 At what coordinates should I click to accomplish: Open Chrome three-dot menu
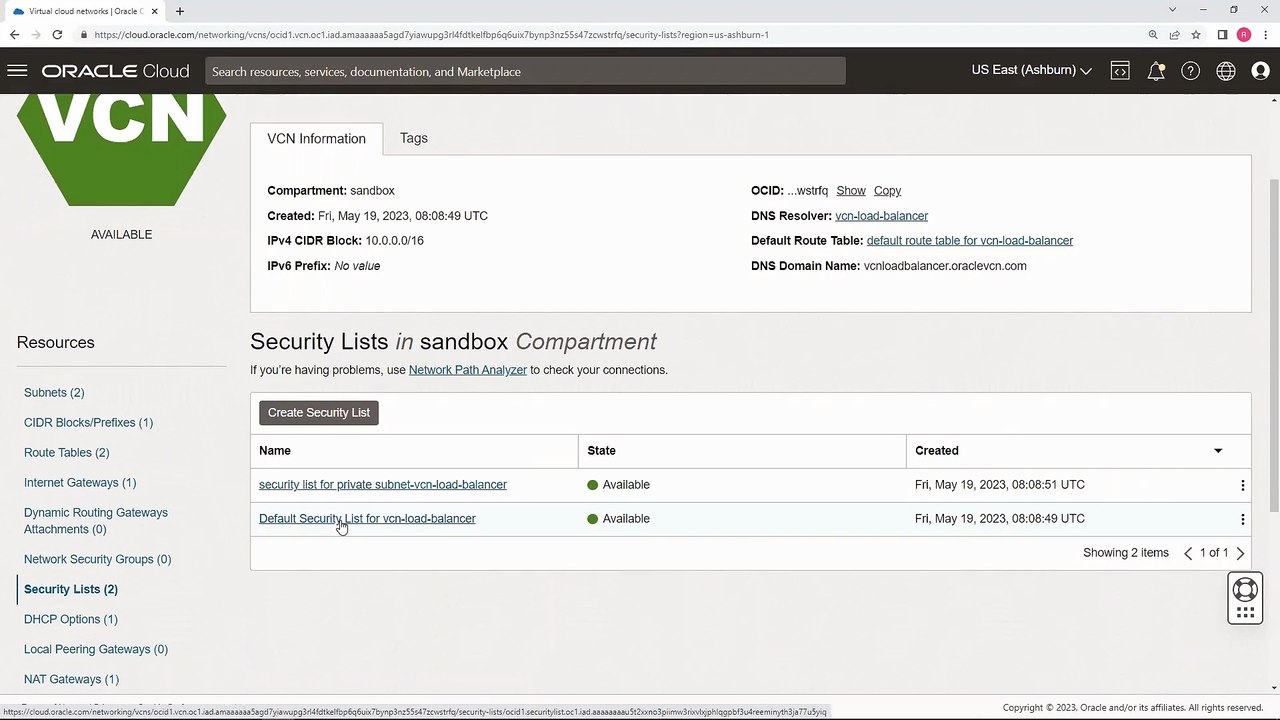click(x=1265, y=35)
